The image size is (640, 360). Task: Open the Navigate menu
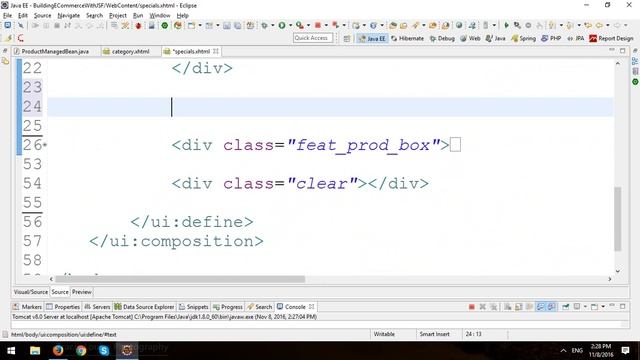[69, 16]
